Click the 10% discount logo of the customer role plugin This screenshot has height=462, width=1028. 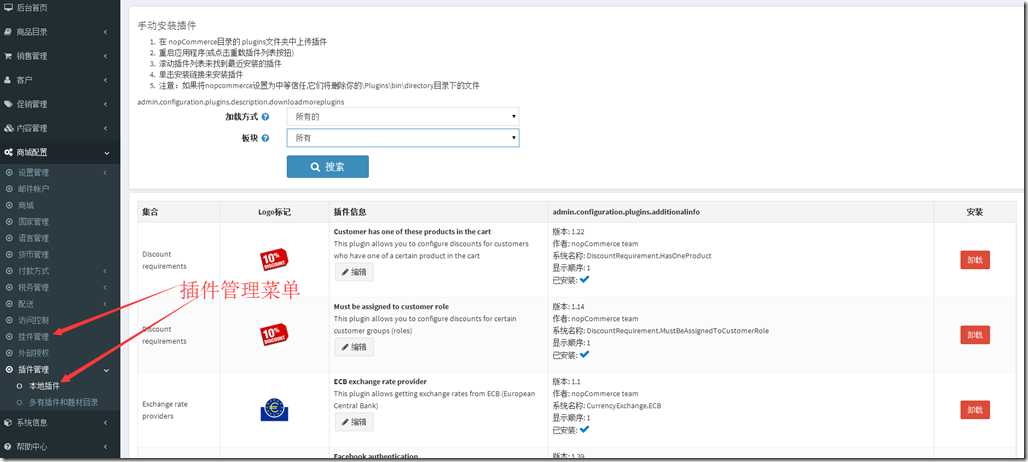point(274,334)
